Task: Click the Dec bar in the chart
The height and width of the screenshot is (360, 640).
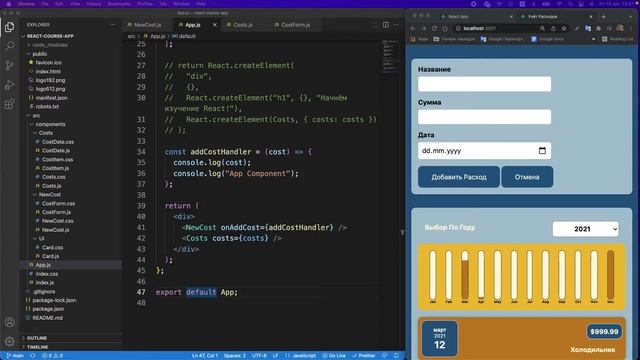Action: point(610,276)
